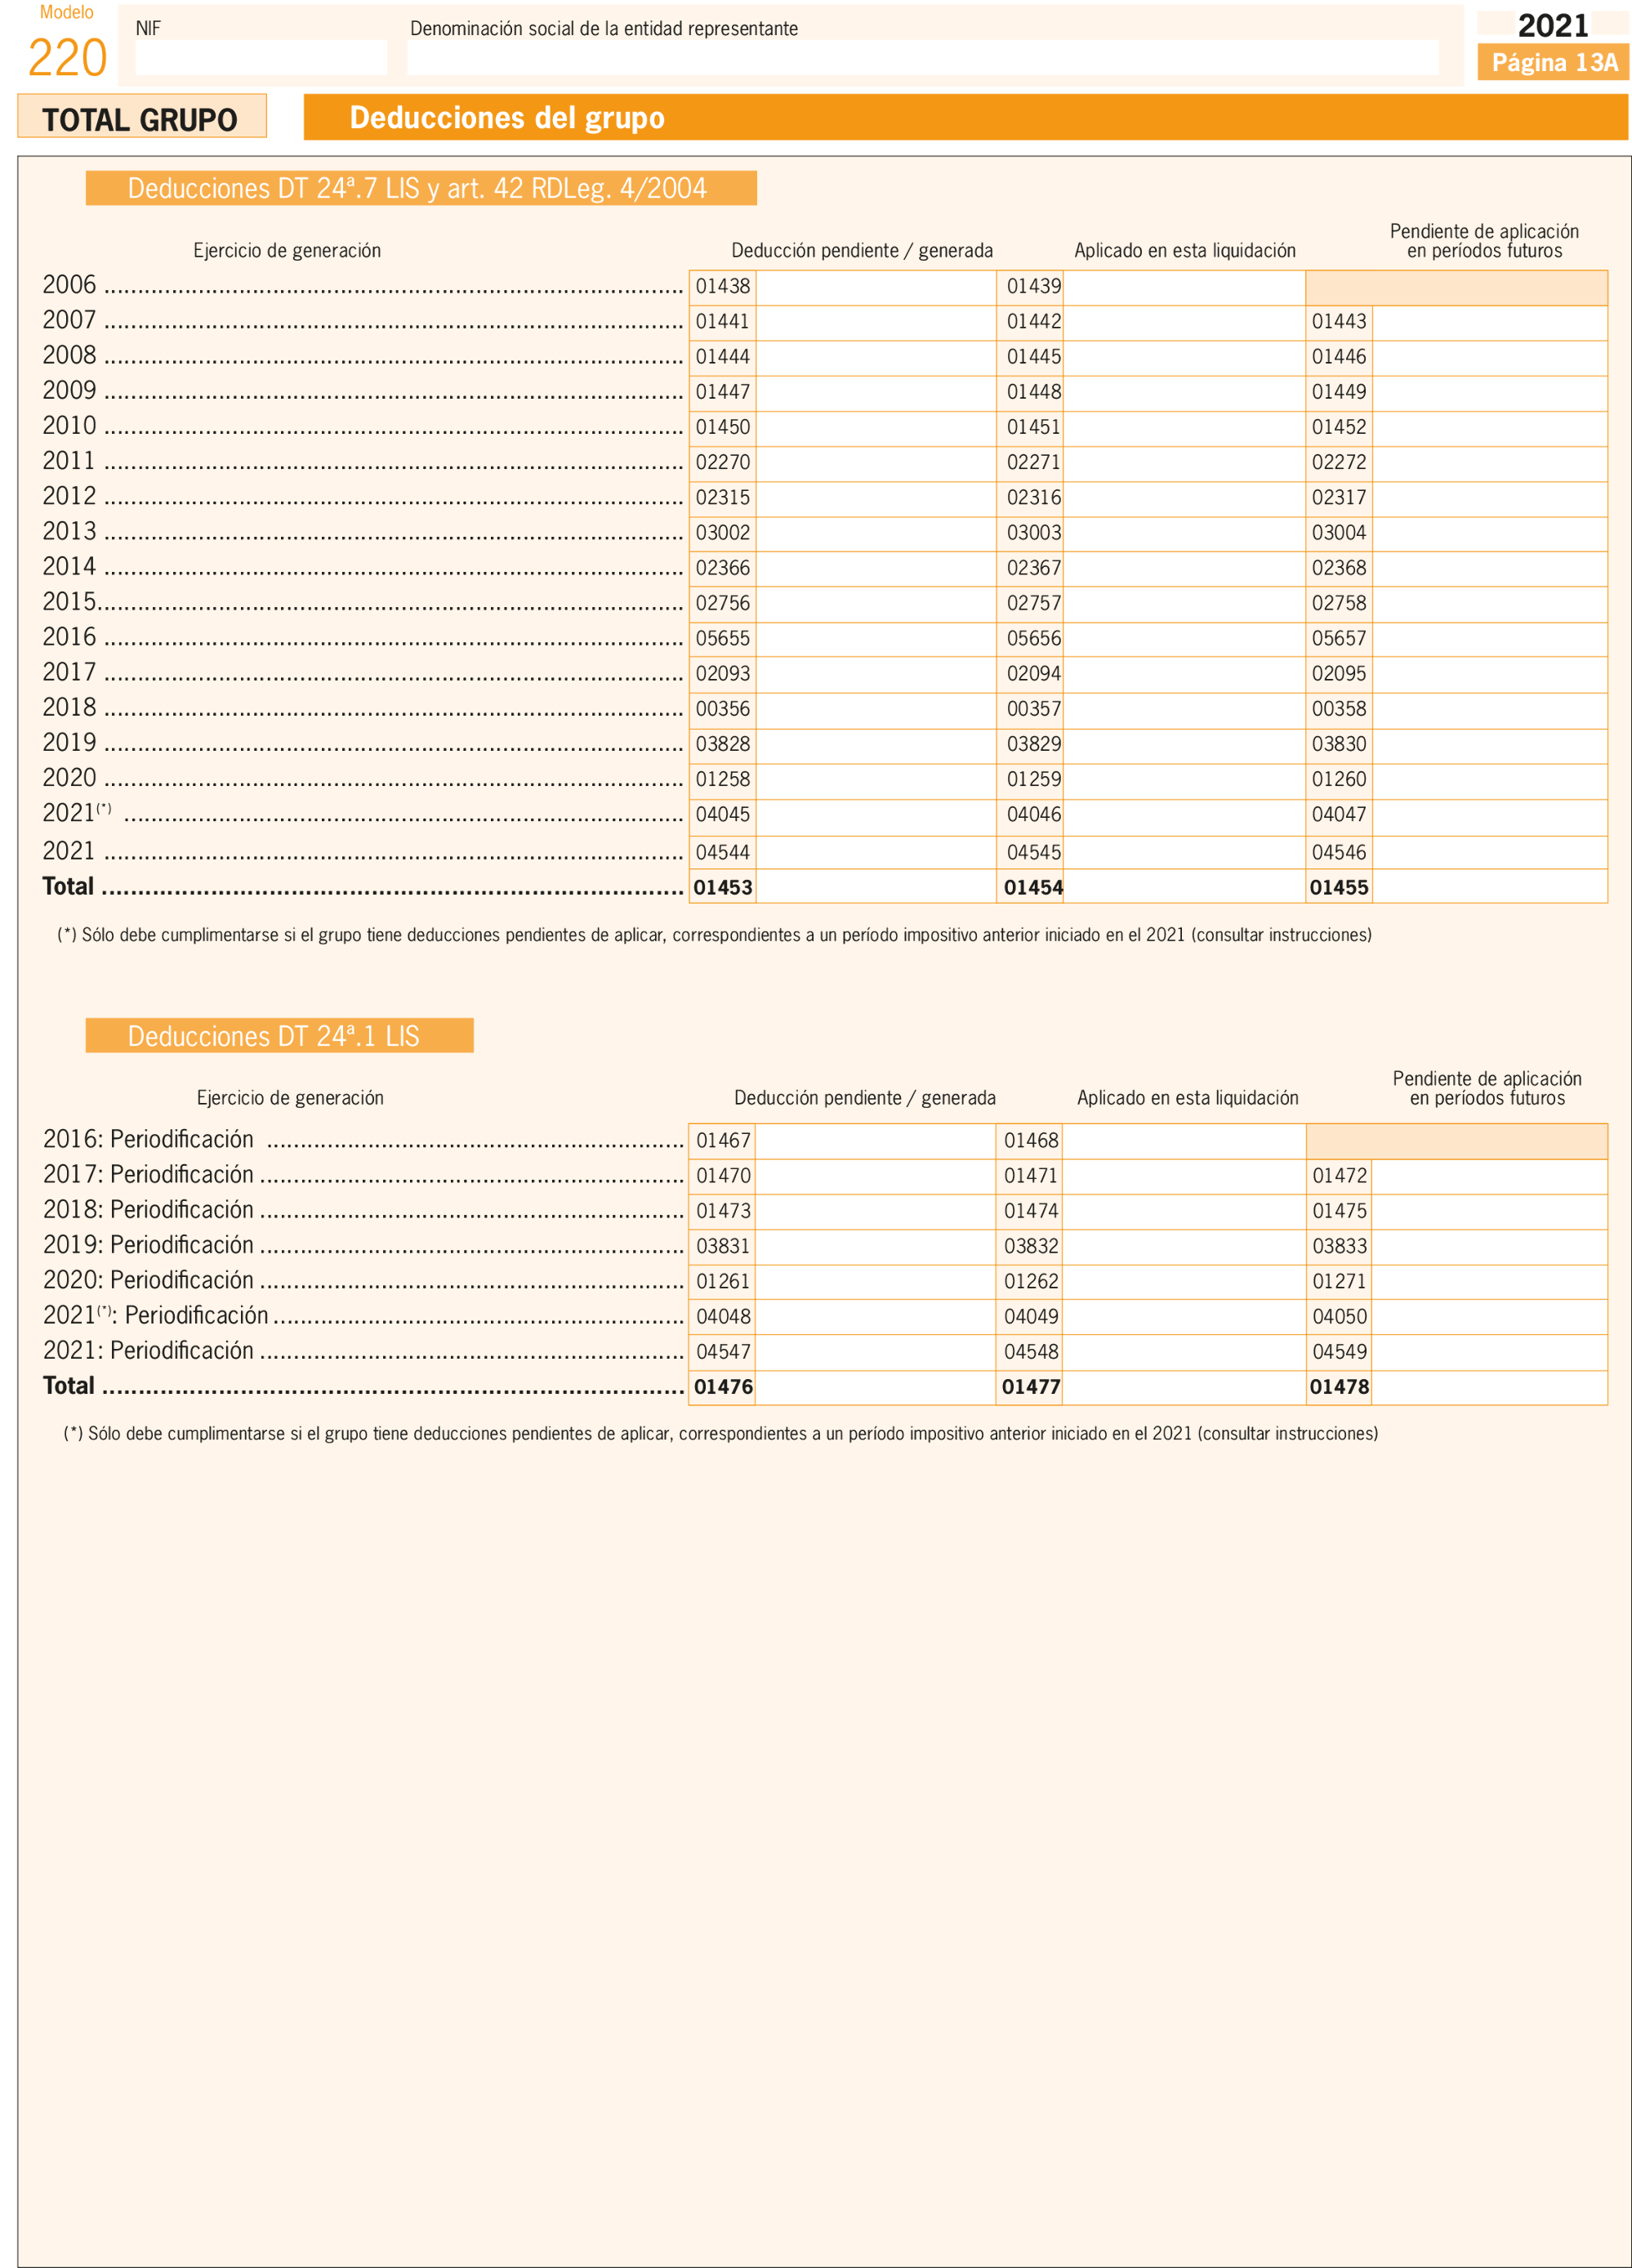Select total field 01454 applied

(1183, 886)
